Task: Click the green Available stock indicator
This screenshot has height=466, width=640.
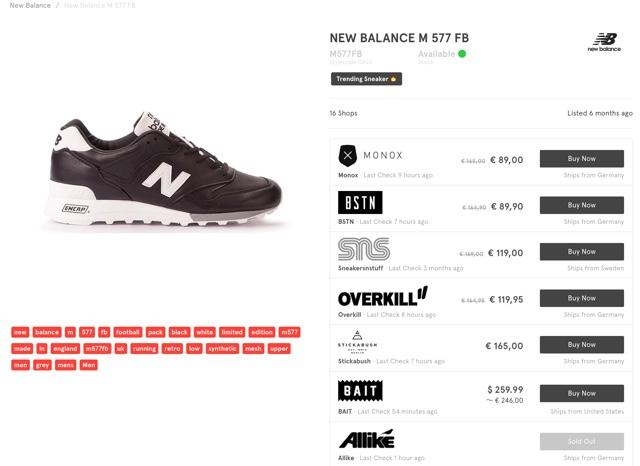Action: [x=462, y=54]
